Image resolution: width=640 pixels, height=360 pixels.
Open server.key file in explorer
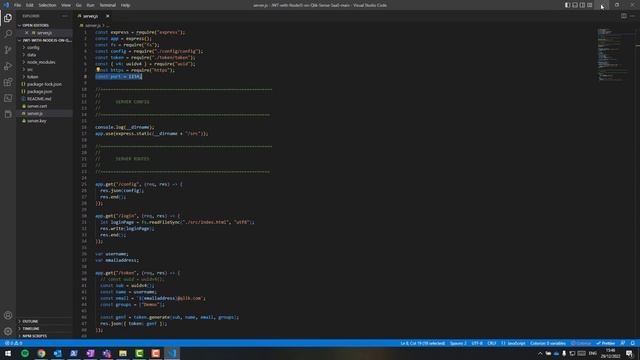[x=36, y=121]
